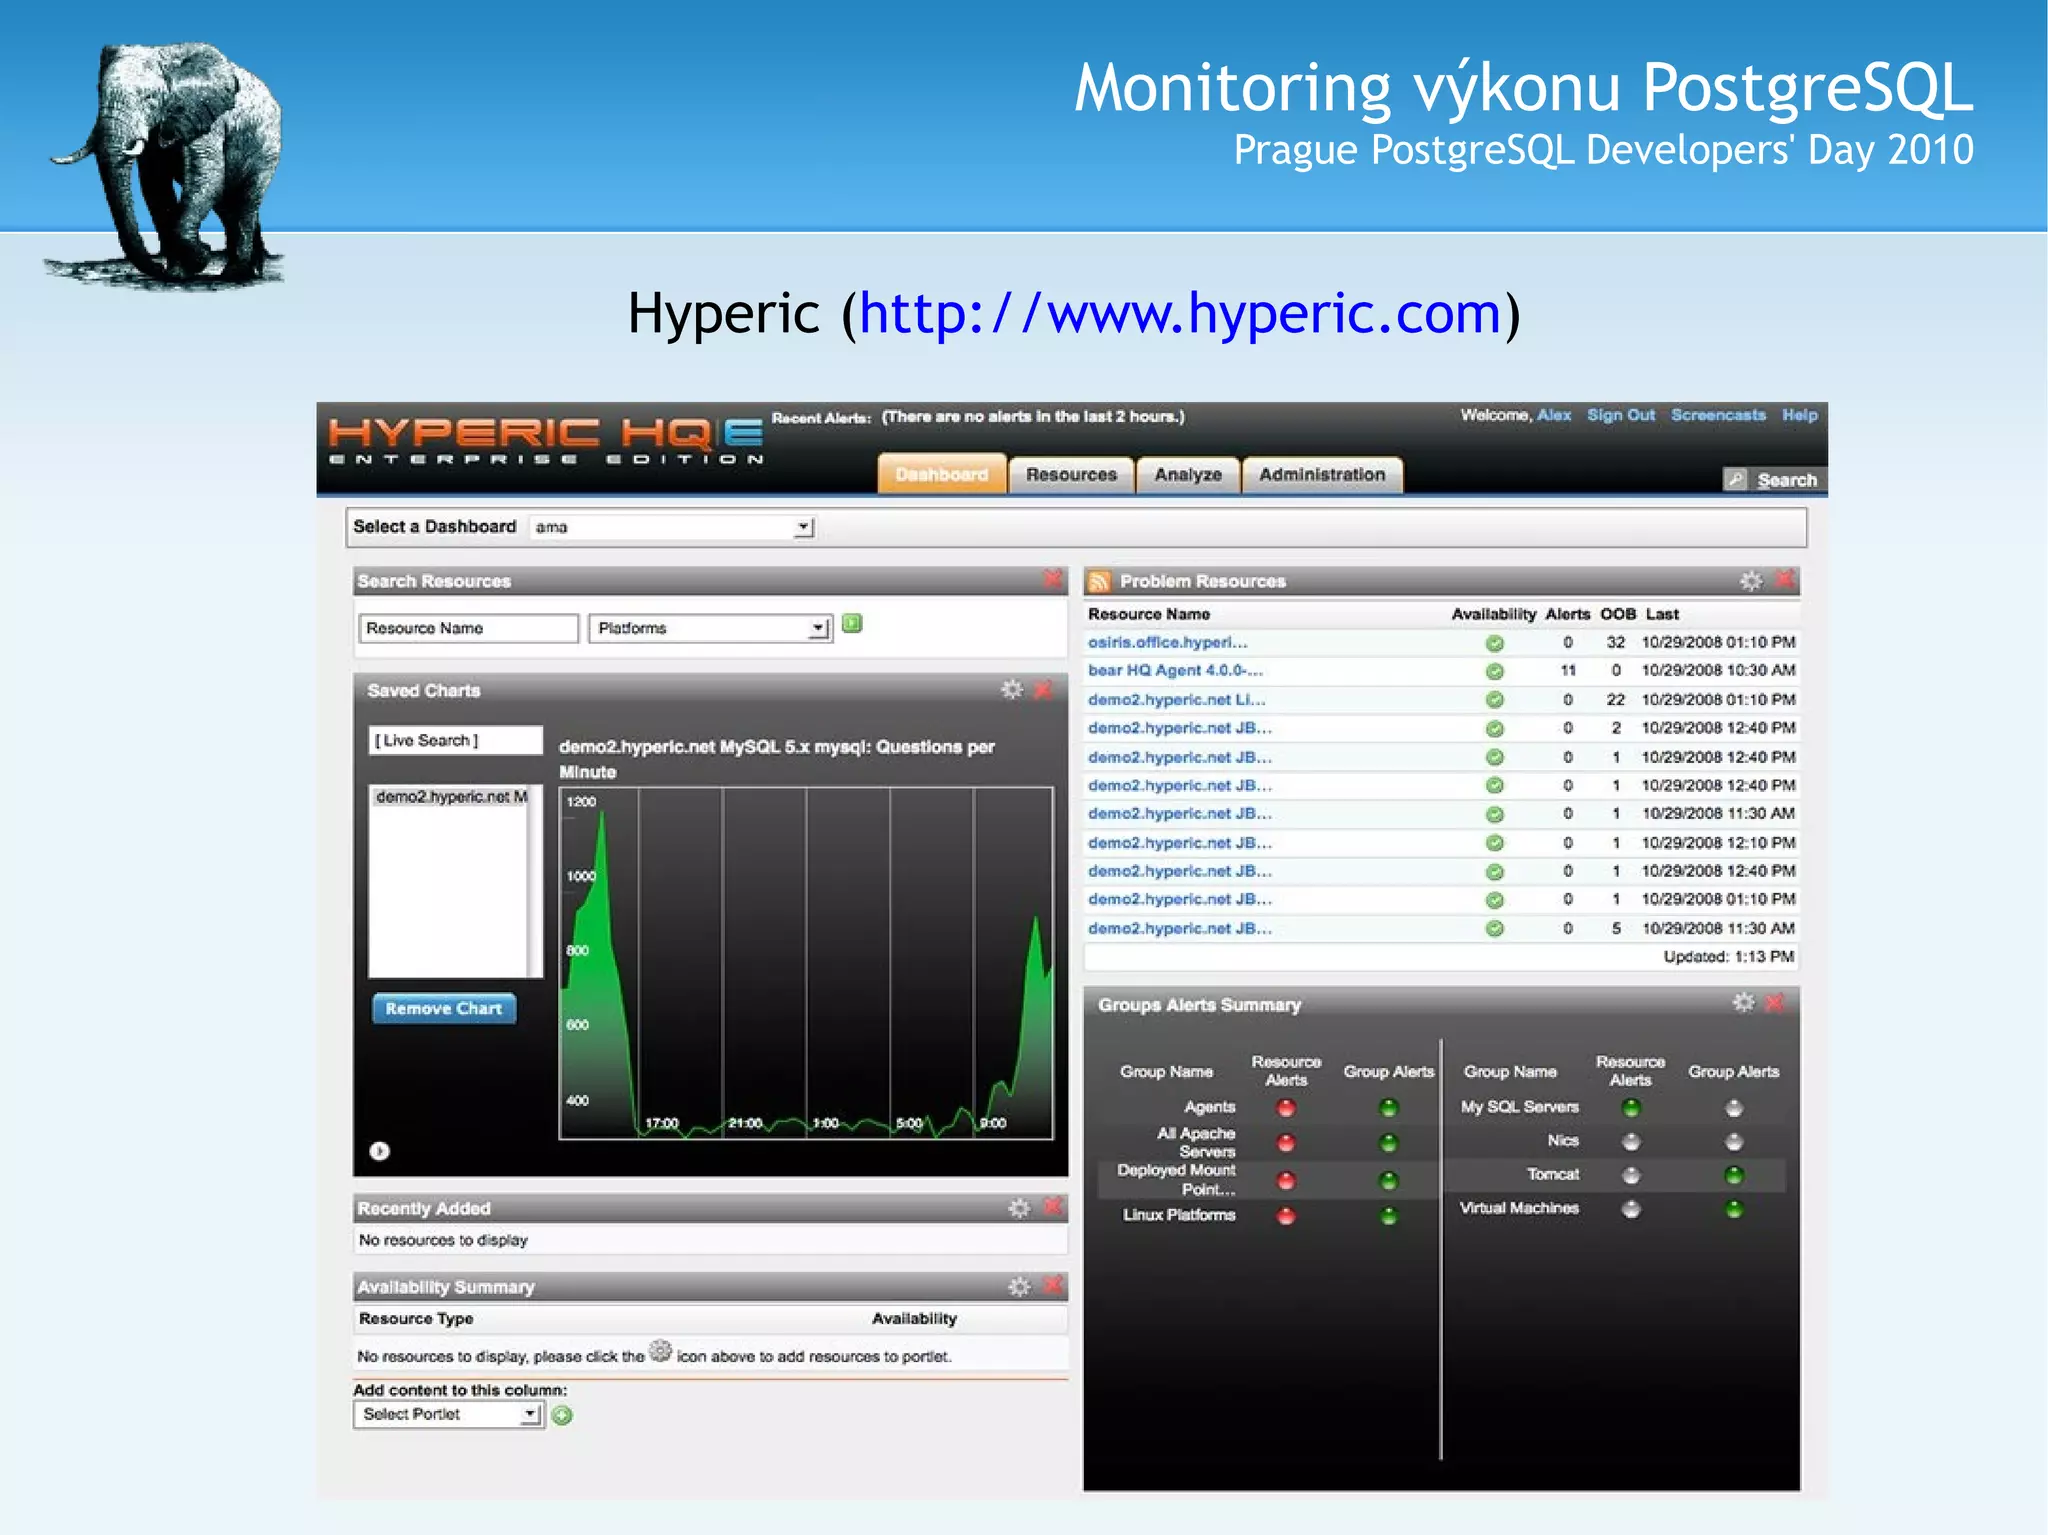Close the Search Resources portlet
Screen dimensions: 2048x1535
[1053, 580]
